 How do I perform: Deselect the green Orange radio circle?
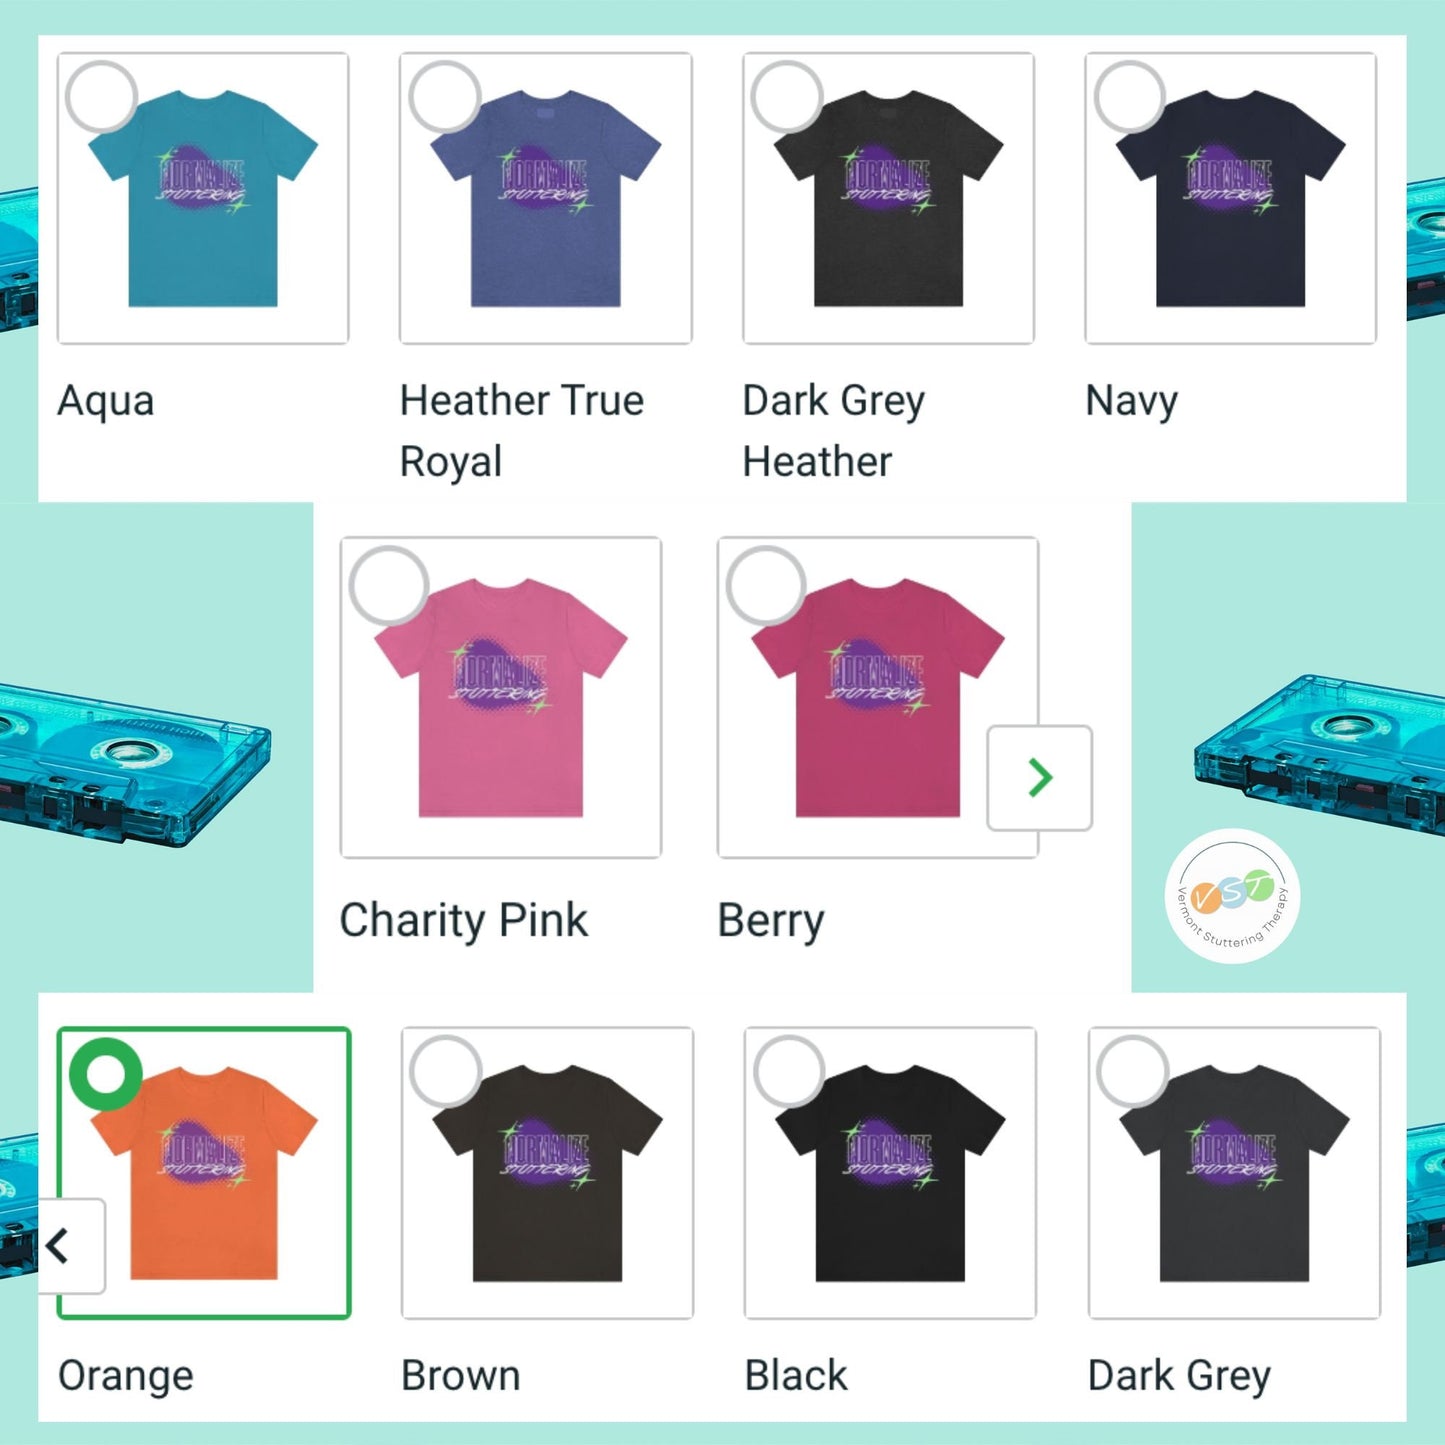(105, 1074)
